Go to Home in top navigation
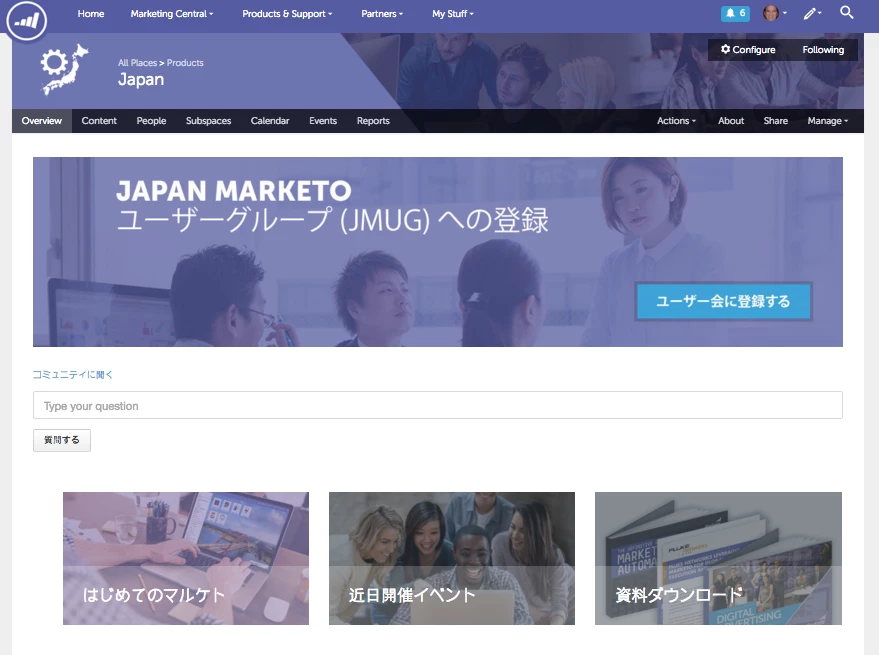Viewport: 879px width, 655px height. (91, 13)
